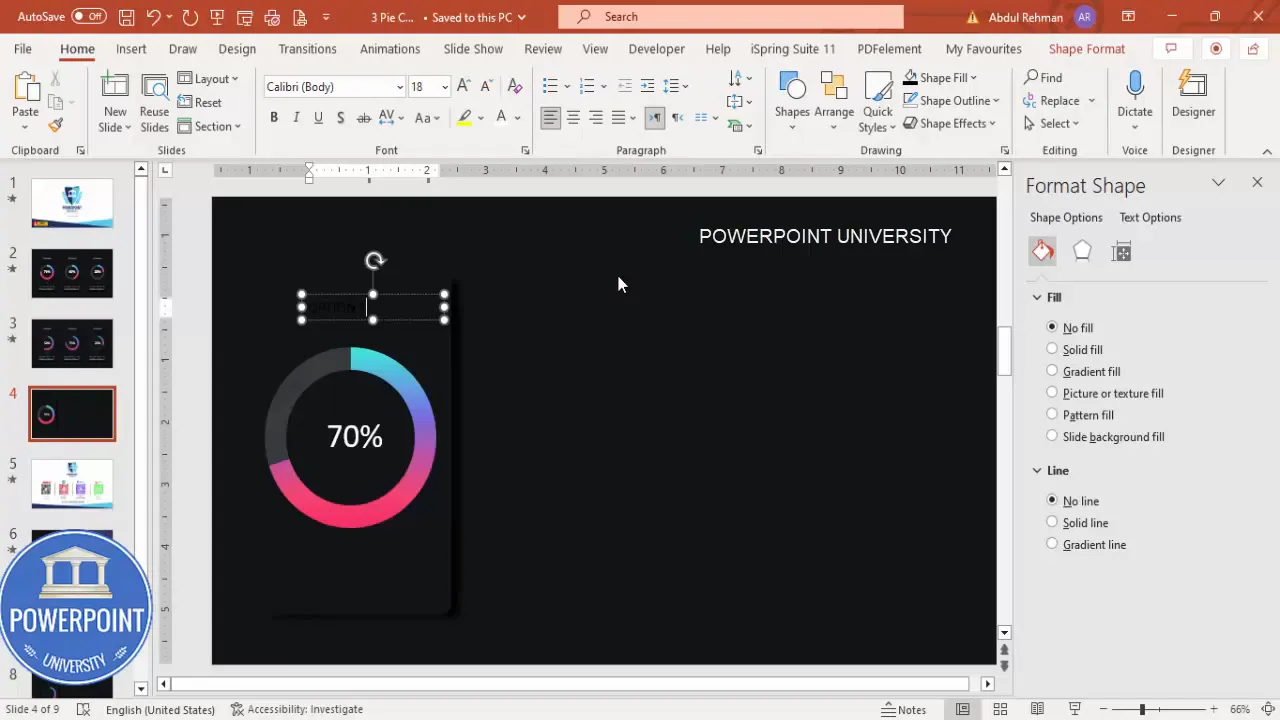Open the Slide Show tab

pyautogui.click(x=473, y=49)
